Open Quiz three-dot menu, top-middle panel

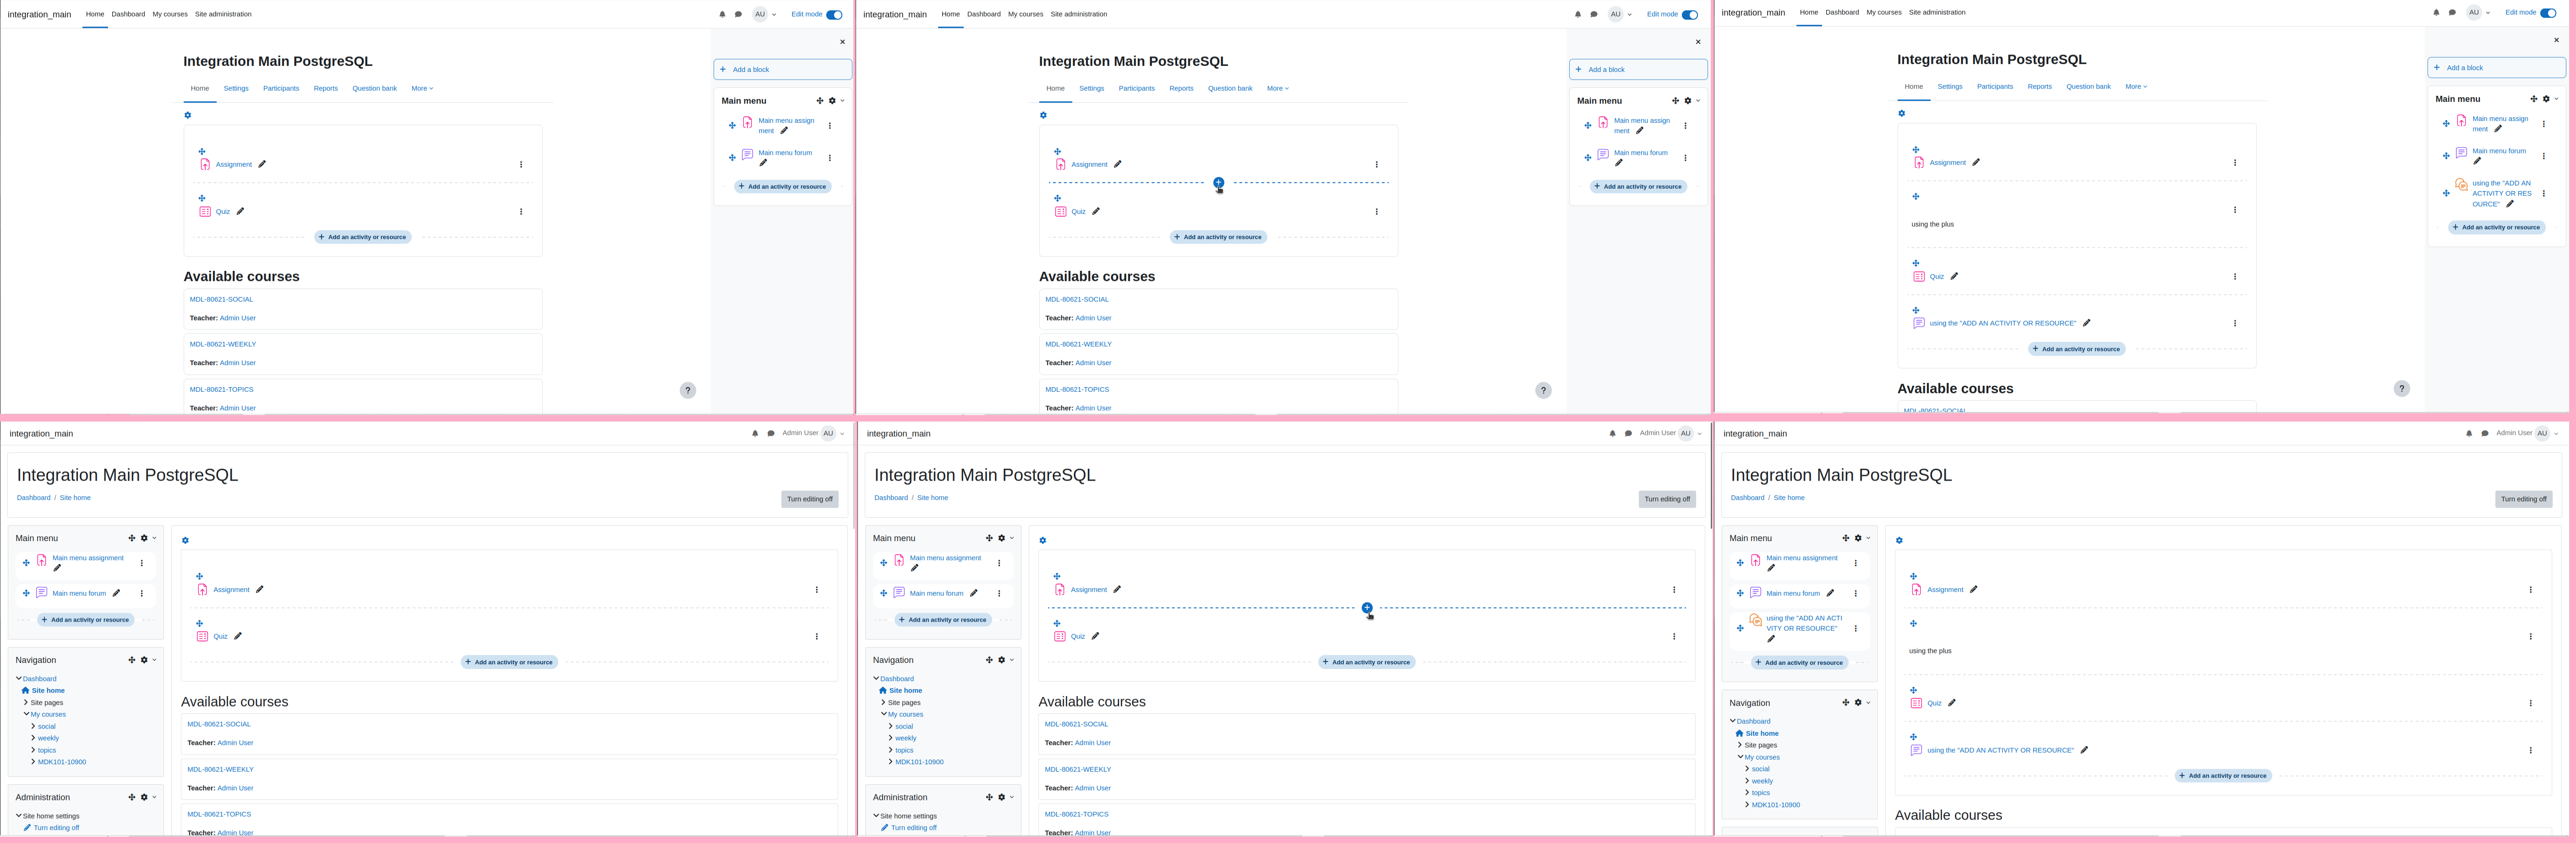coord(1377,212)
